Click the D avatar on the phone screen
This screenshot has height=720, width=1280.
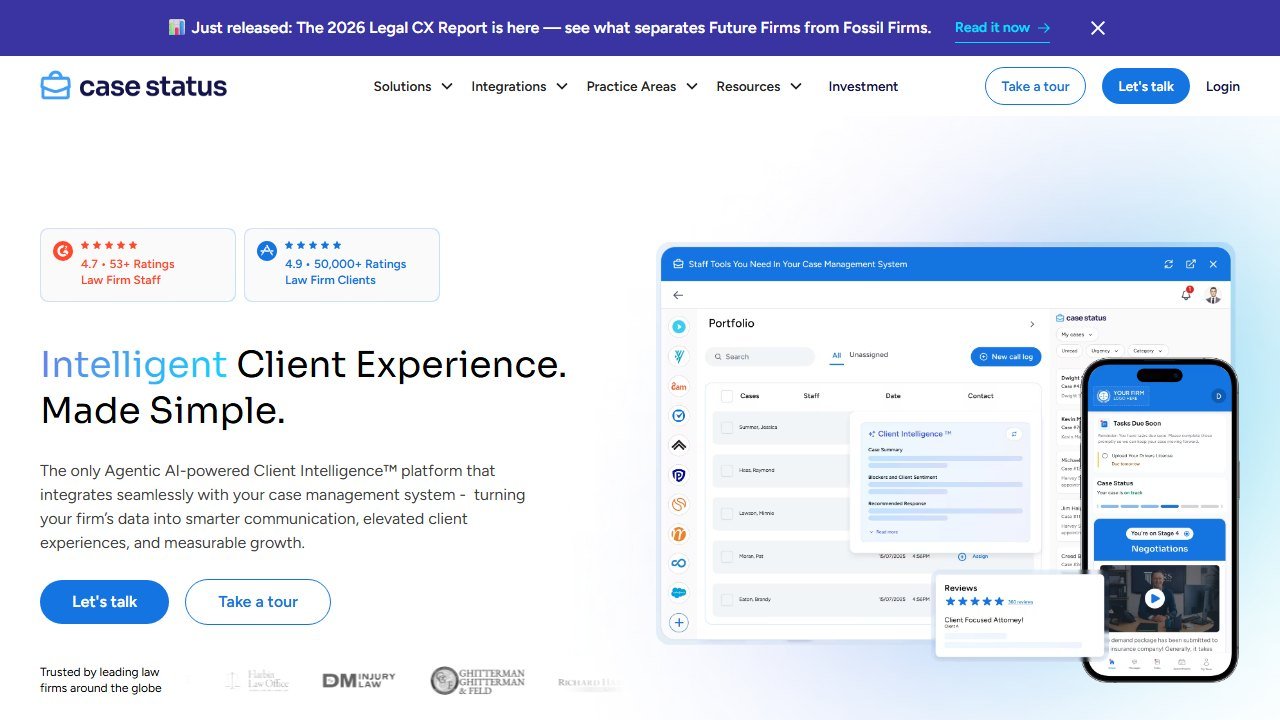point(1218,396)
